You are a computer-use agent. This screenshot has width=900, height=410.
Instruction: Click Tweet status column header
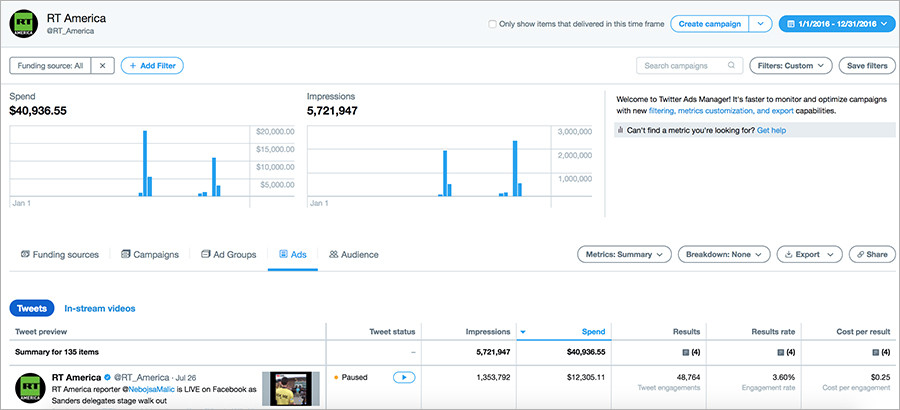coord(393,331)
